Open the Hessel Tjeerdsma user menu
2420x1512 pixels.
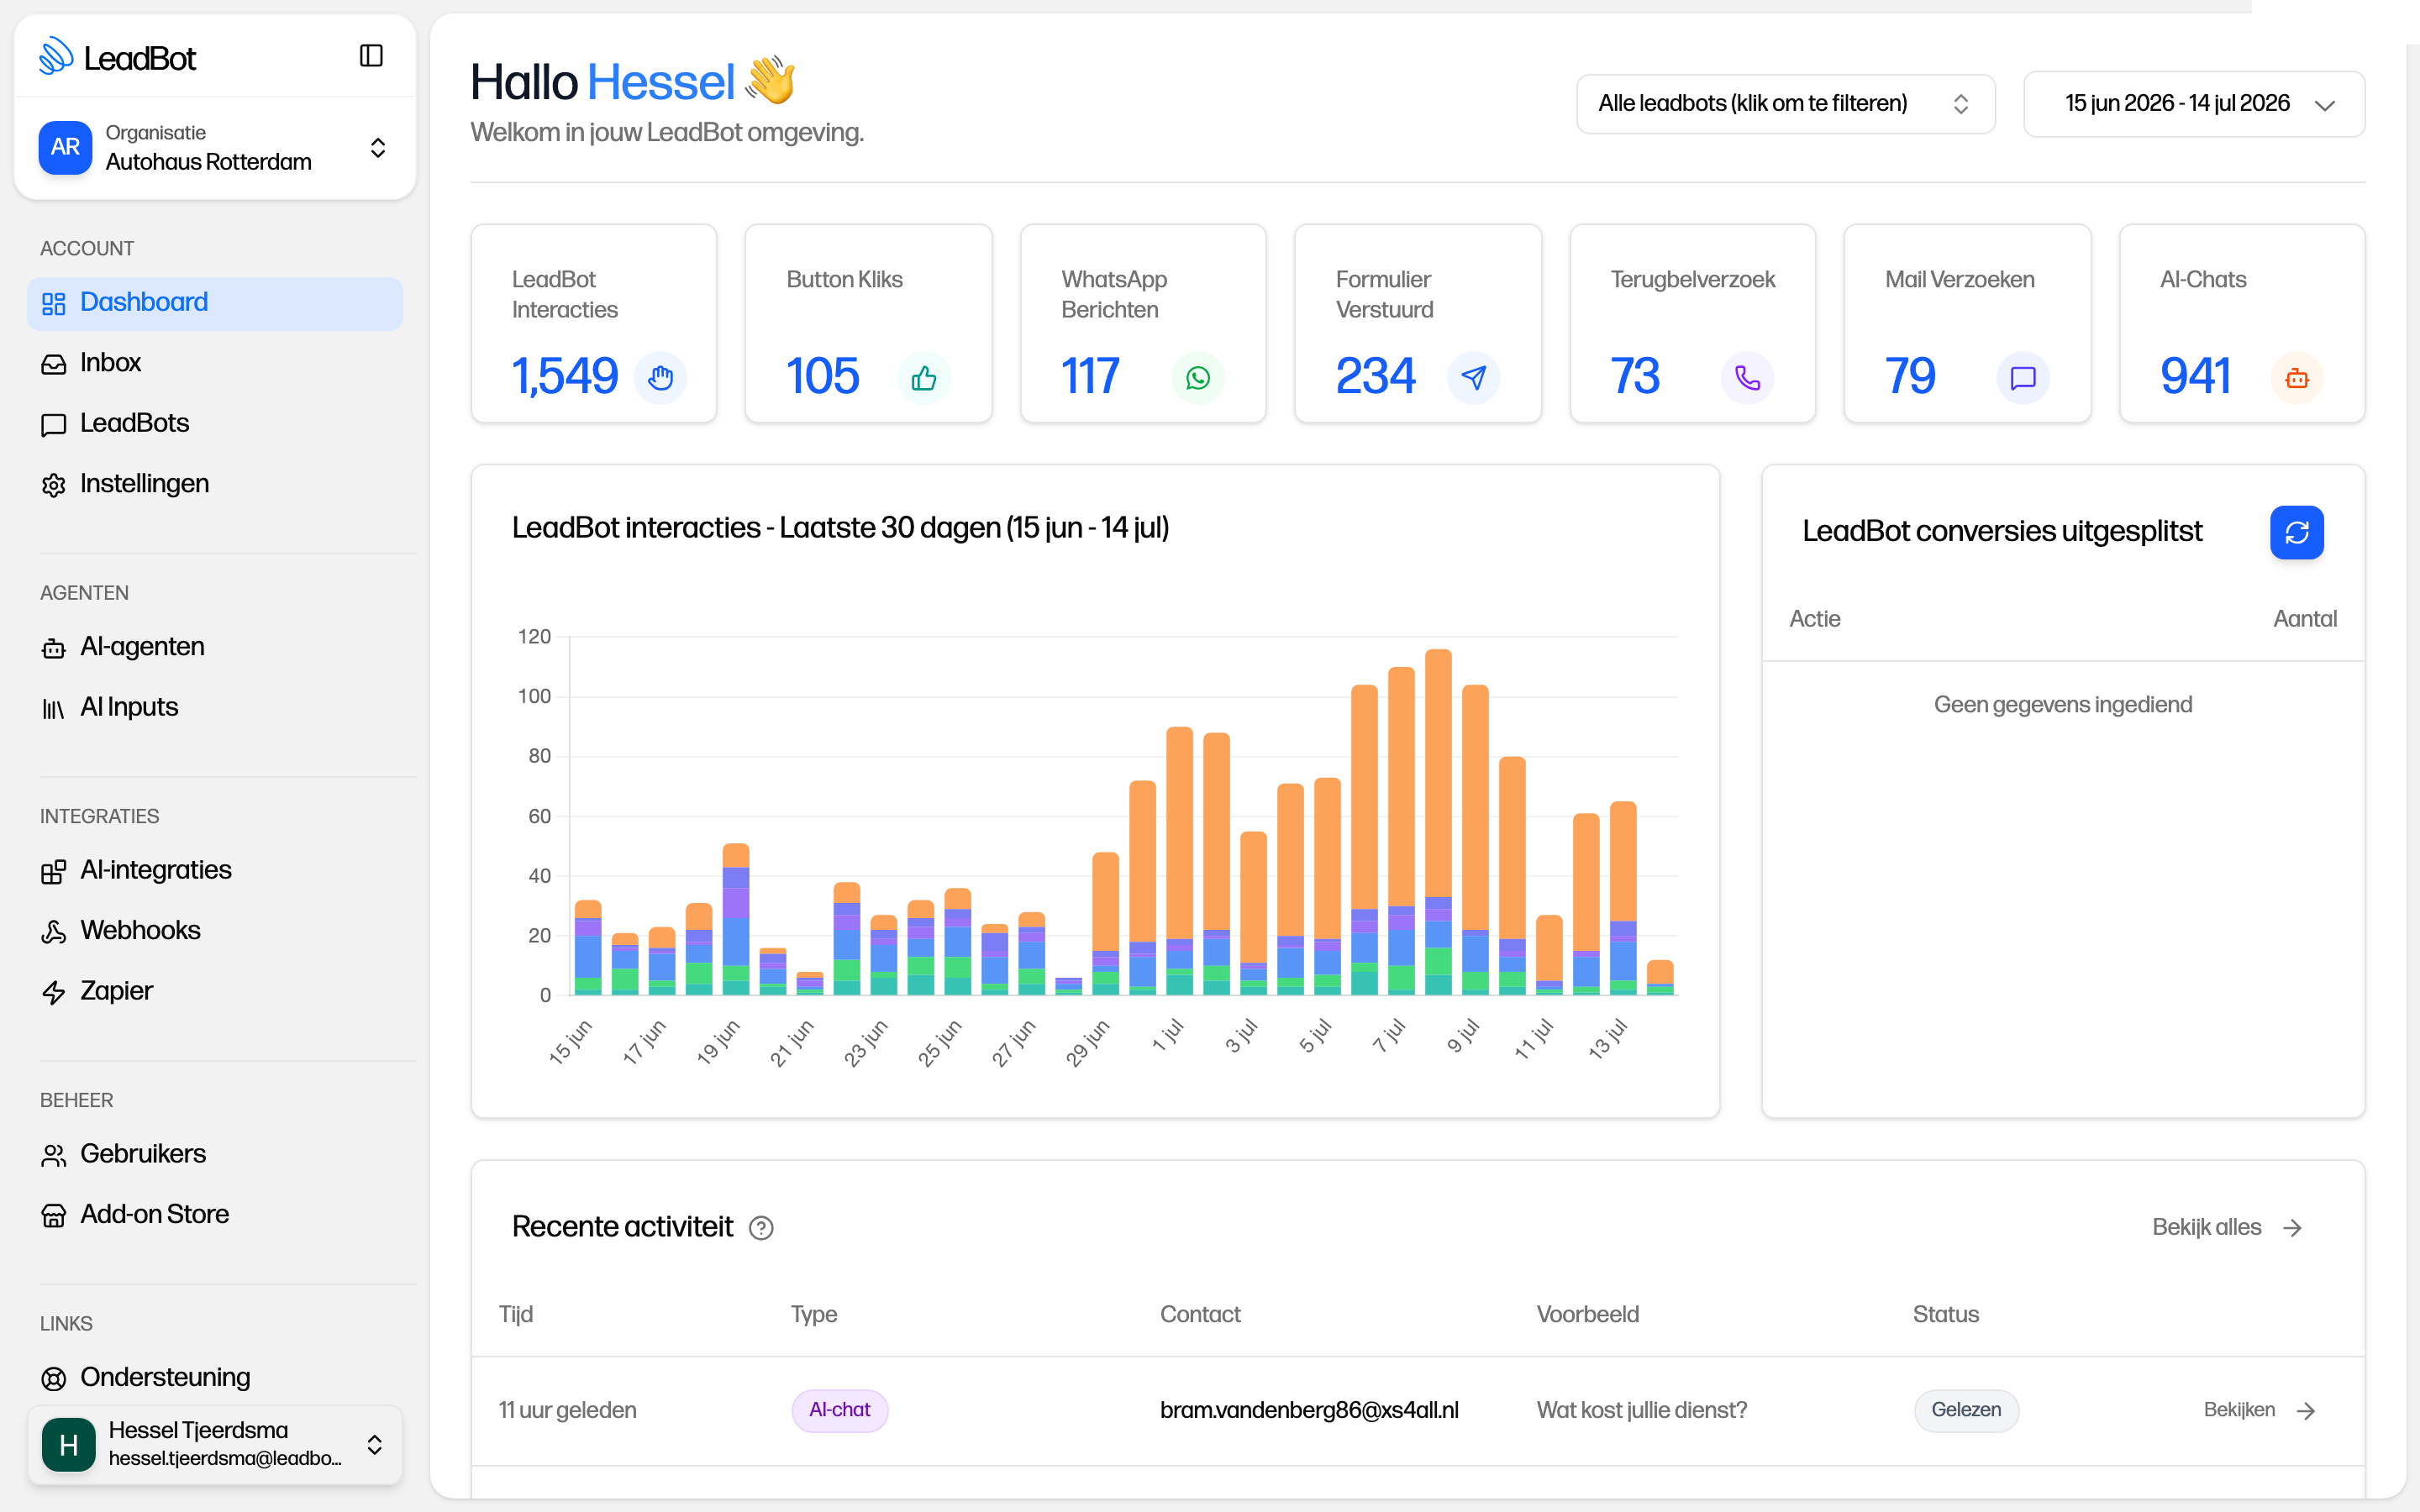click(214, 1444)
